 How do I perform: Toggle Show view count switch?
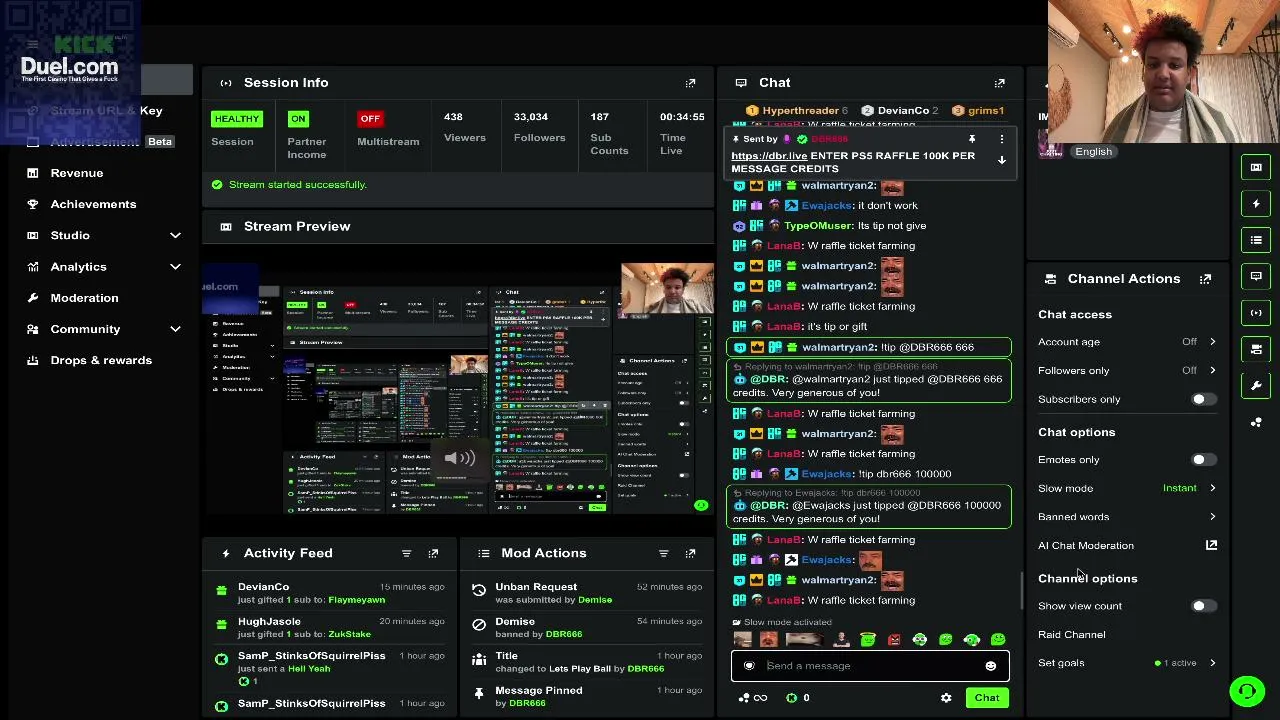[1203, 606]
